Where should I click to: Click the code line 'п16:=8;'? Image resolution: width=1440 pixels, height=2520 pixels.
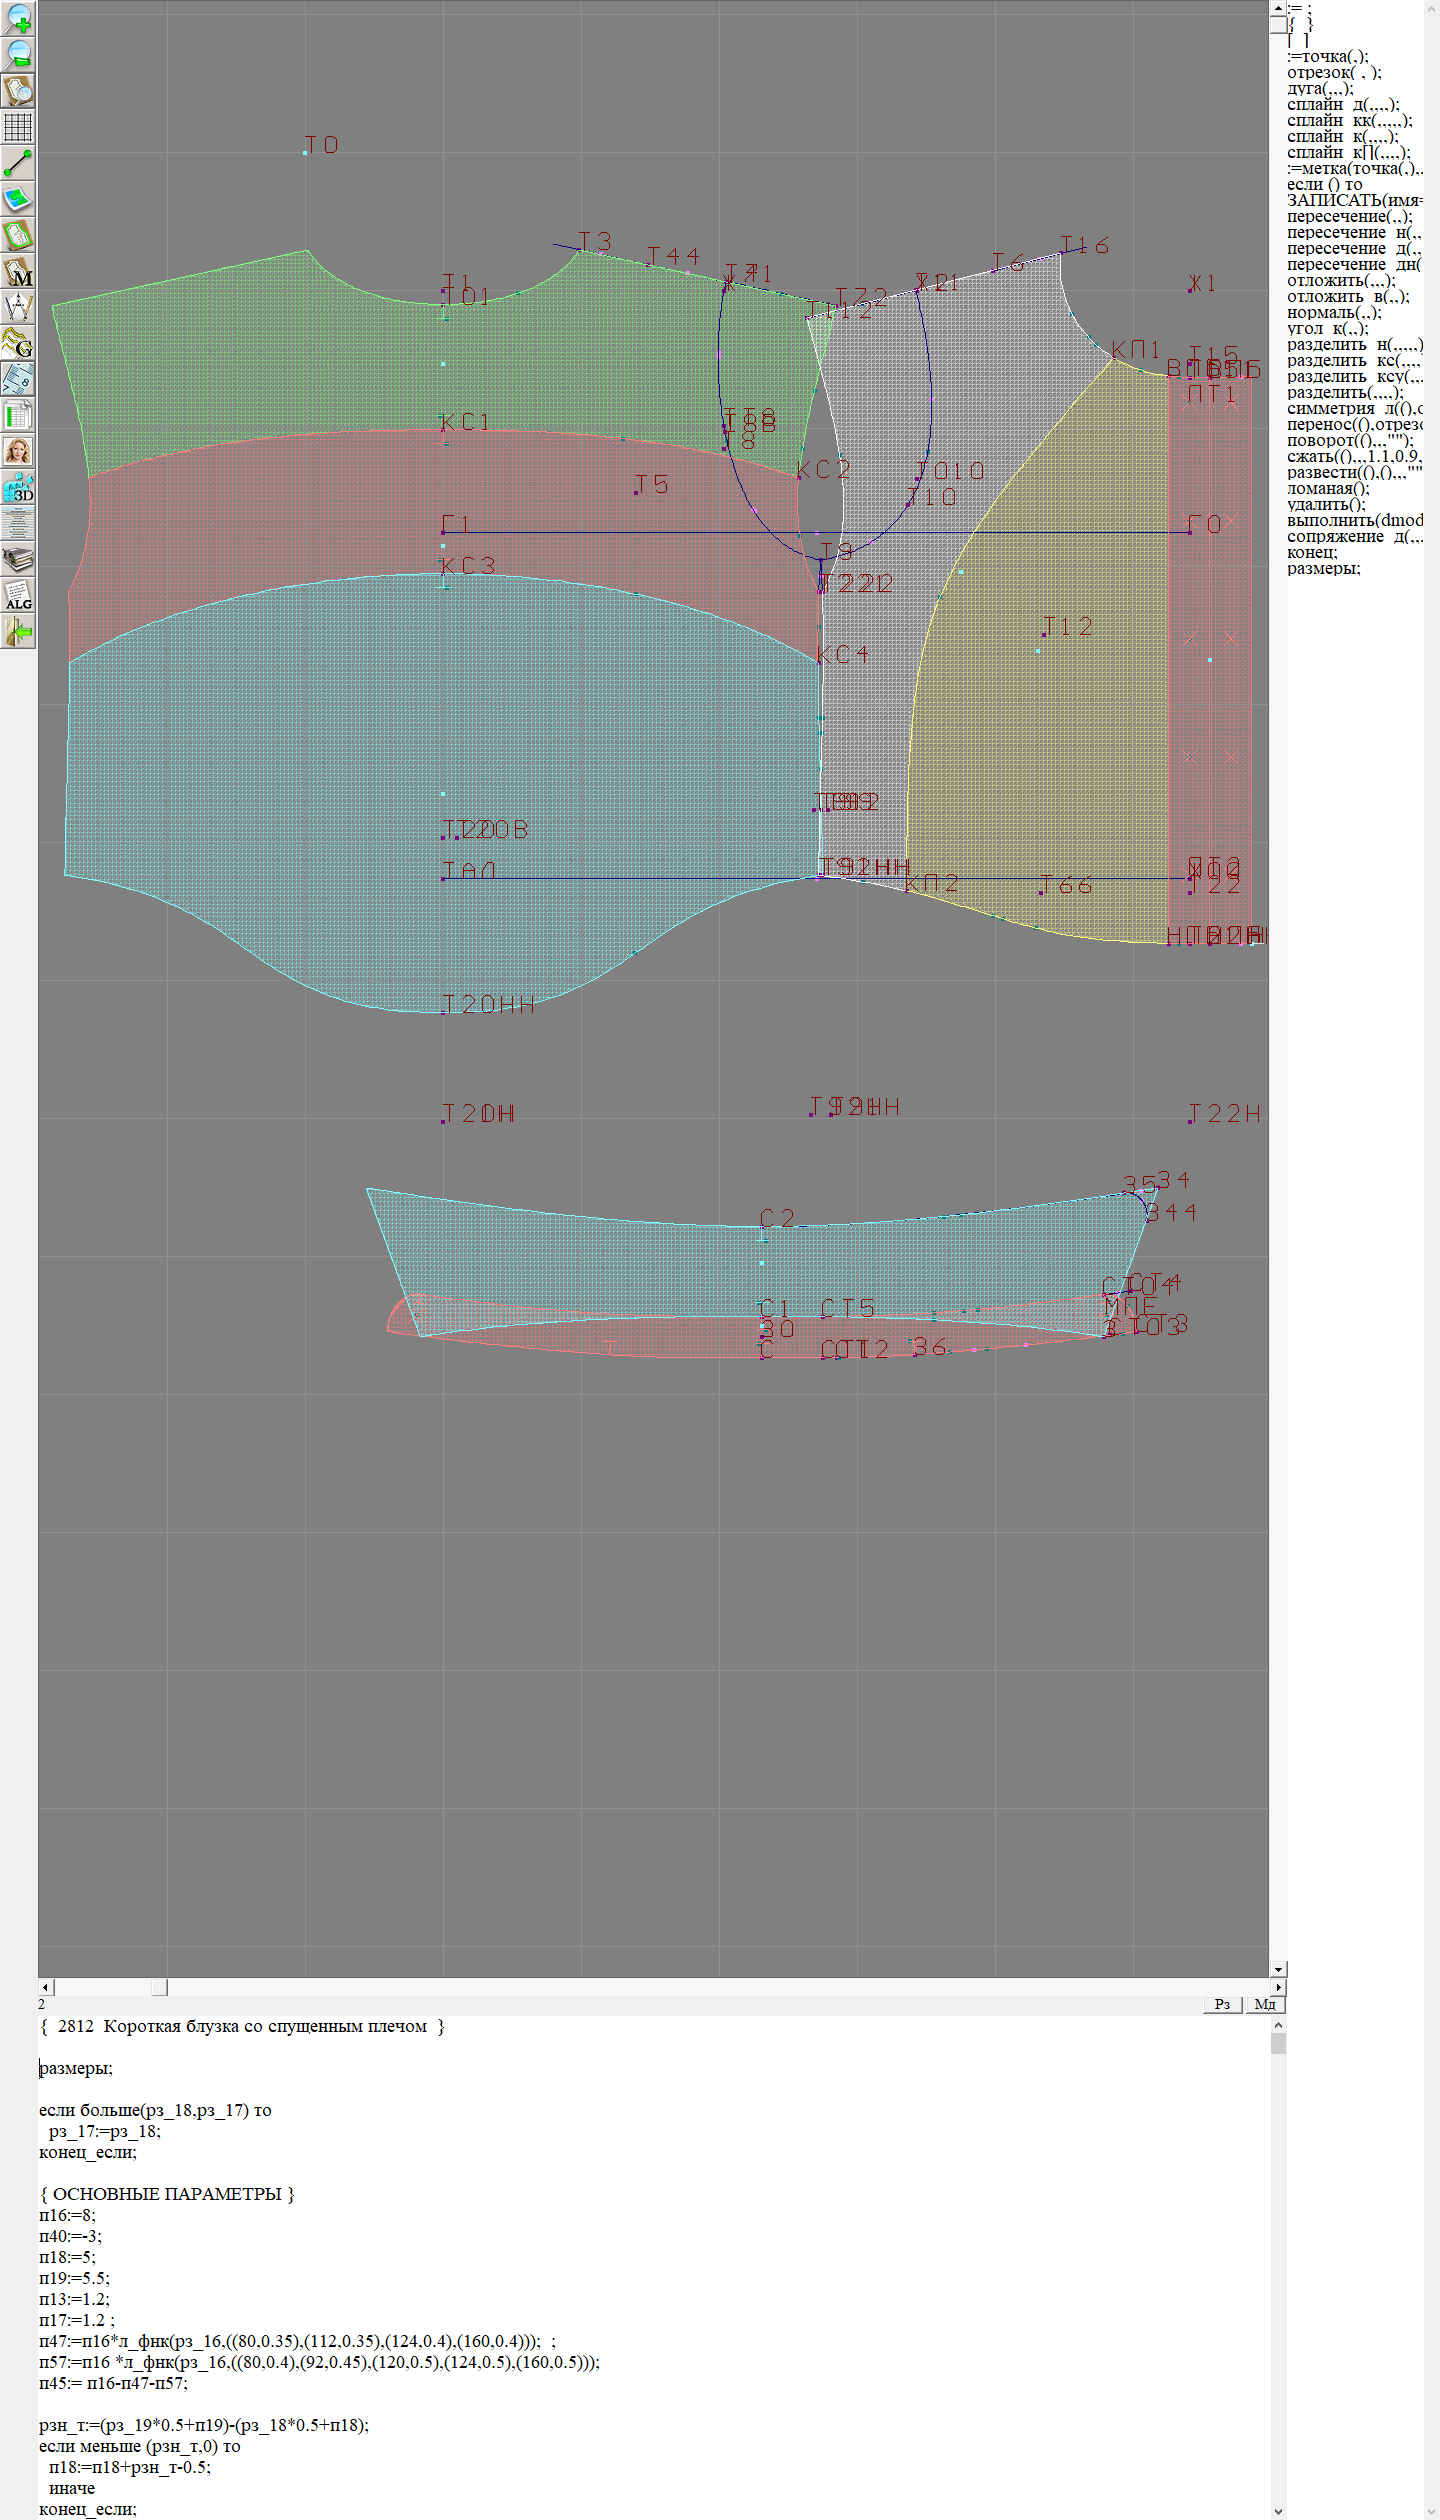(x=67, y=2215)
